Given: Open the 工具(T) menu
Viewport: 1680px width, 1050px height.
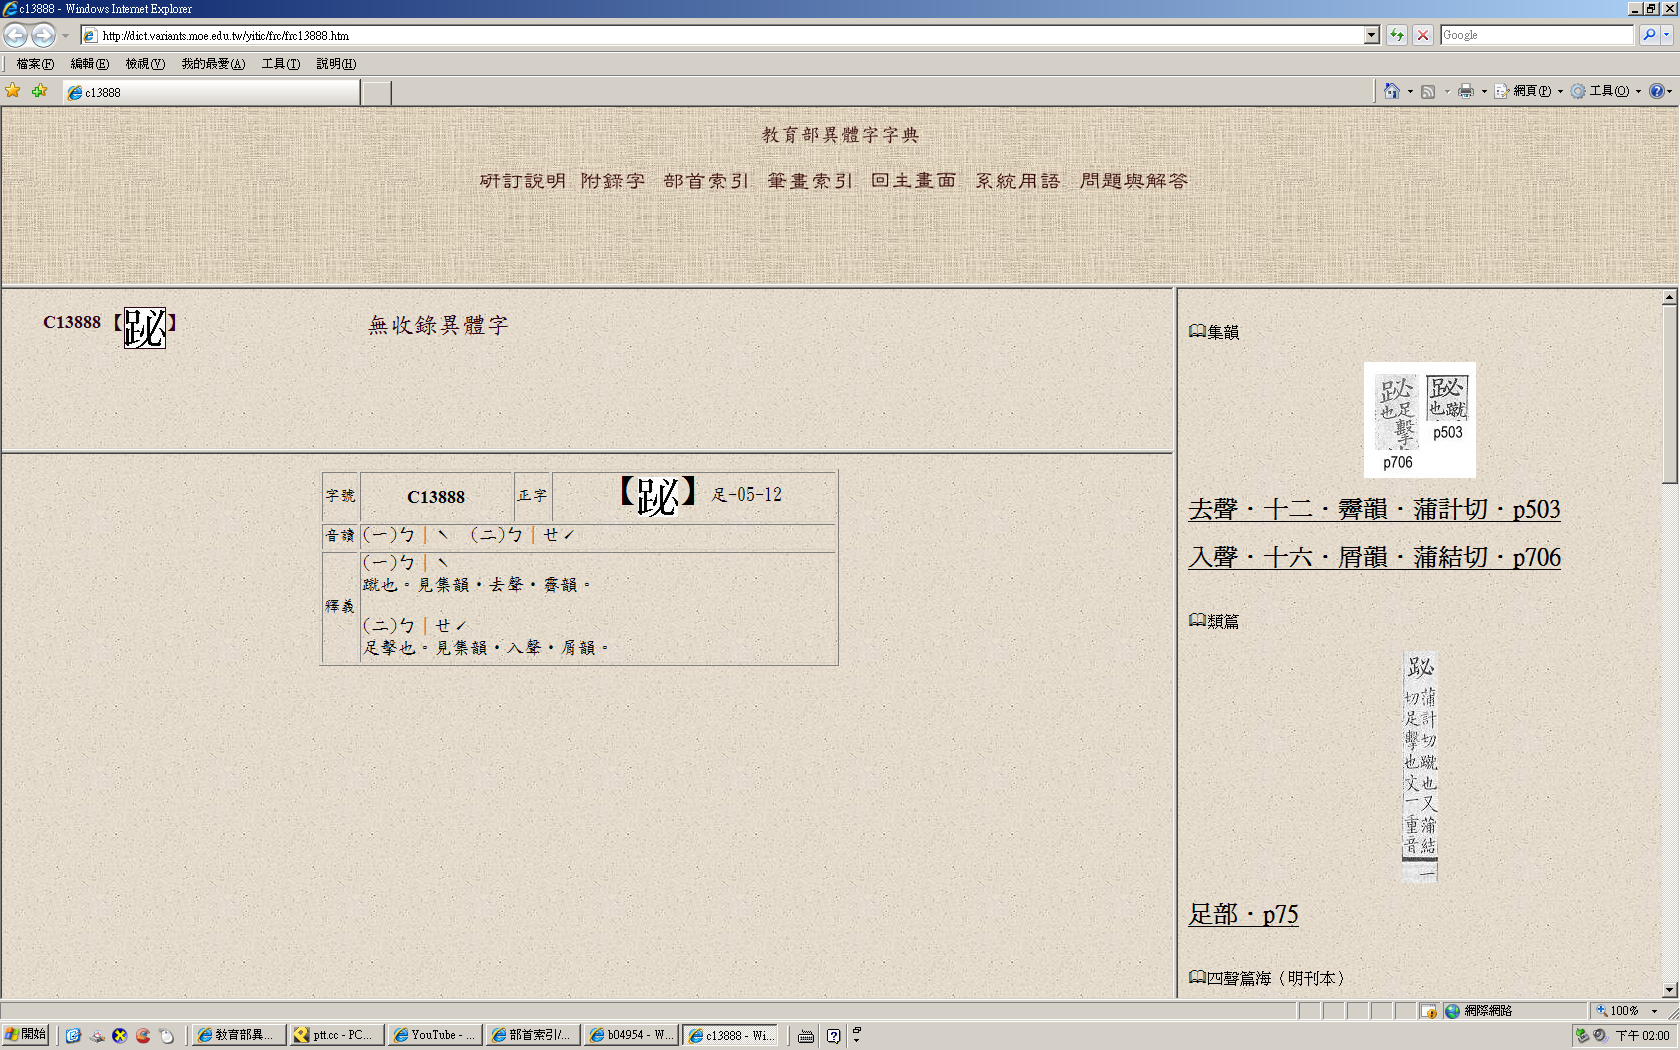Looking at the screenshot, I should point(281,64).
